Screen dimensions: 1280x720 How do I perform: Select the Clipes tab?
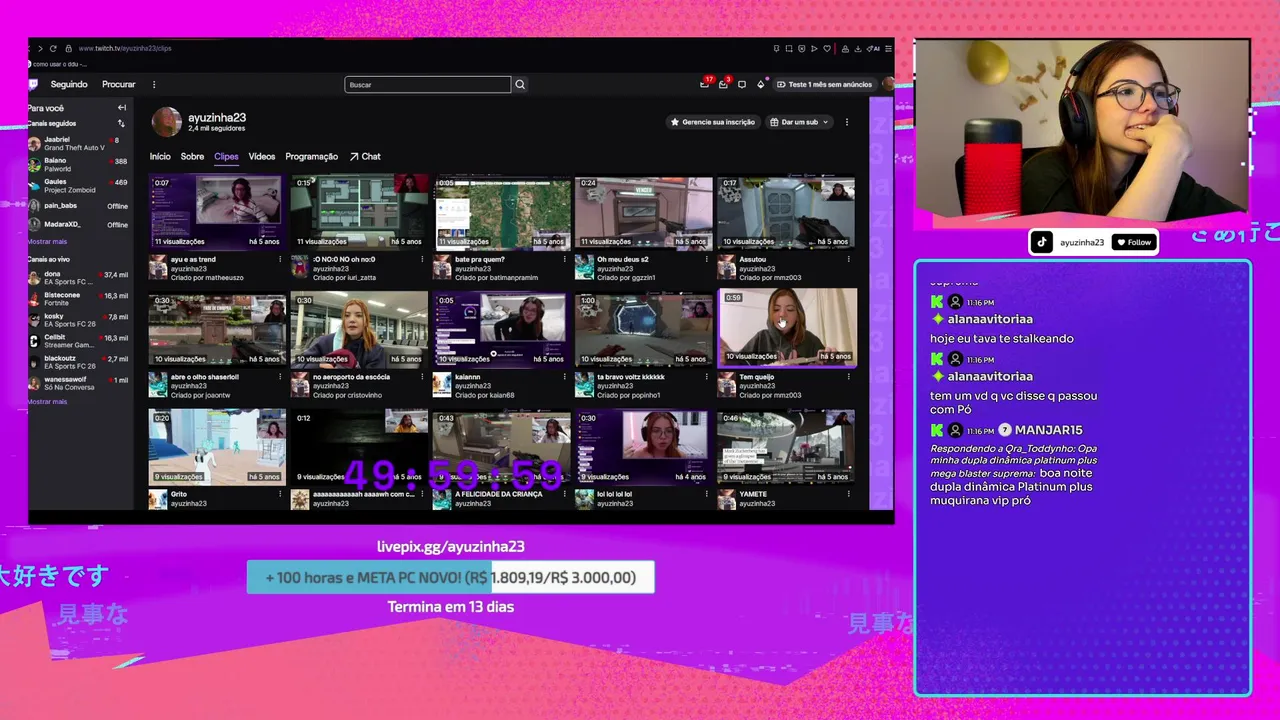pos(226,157)
